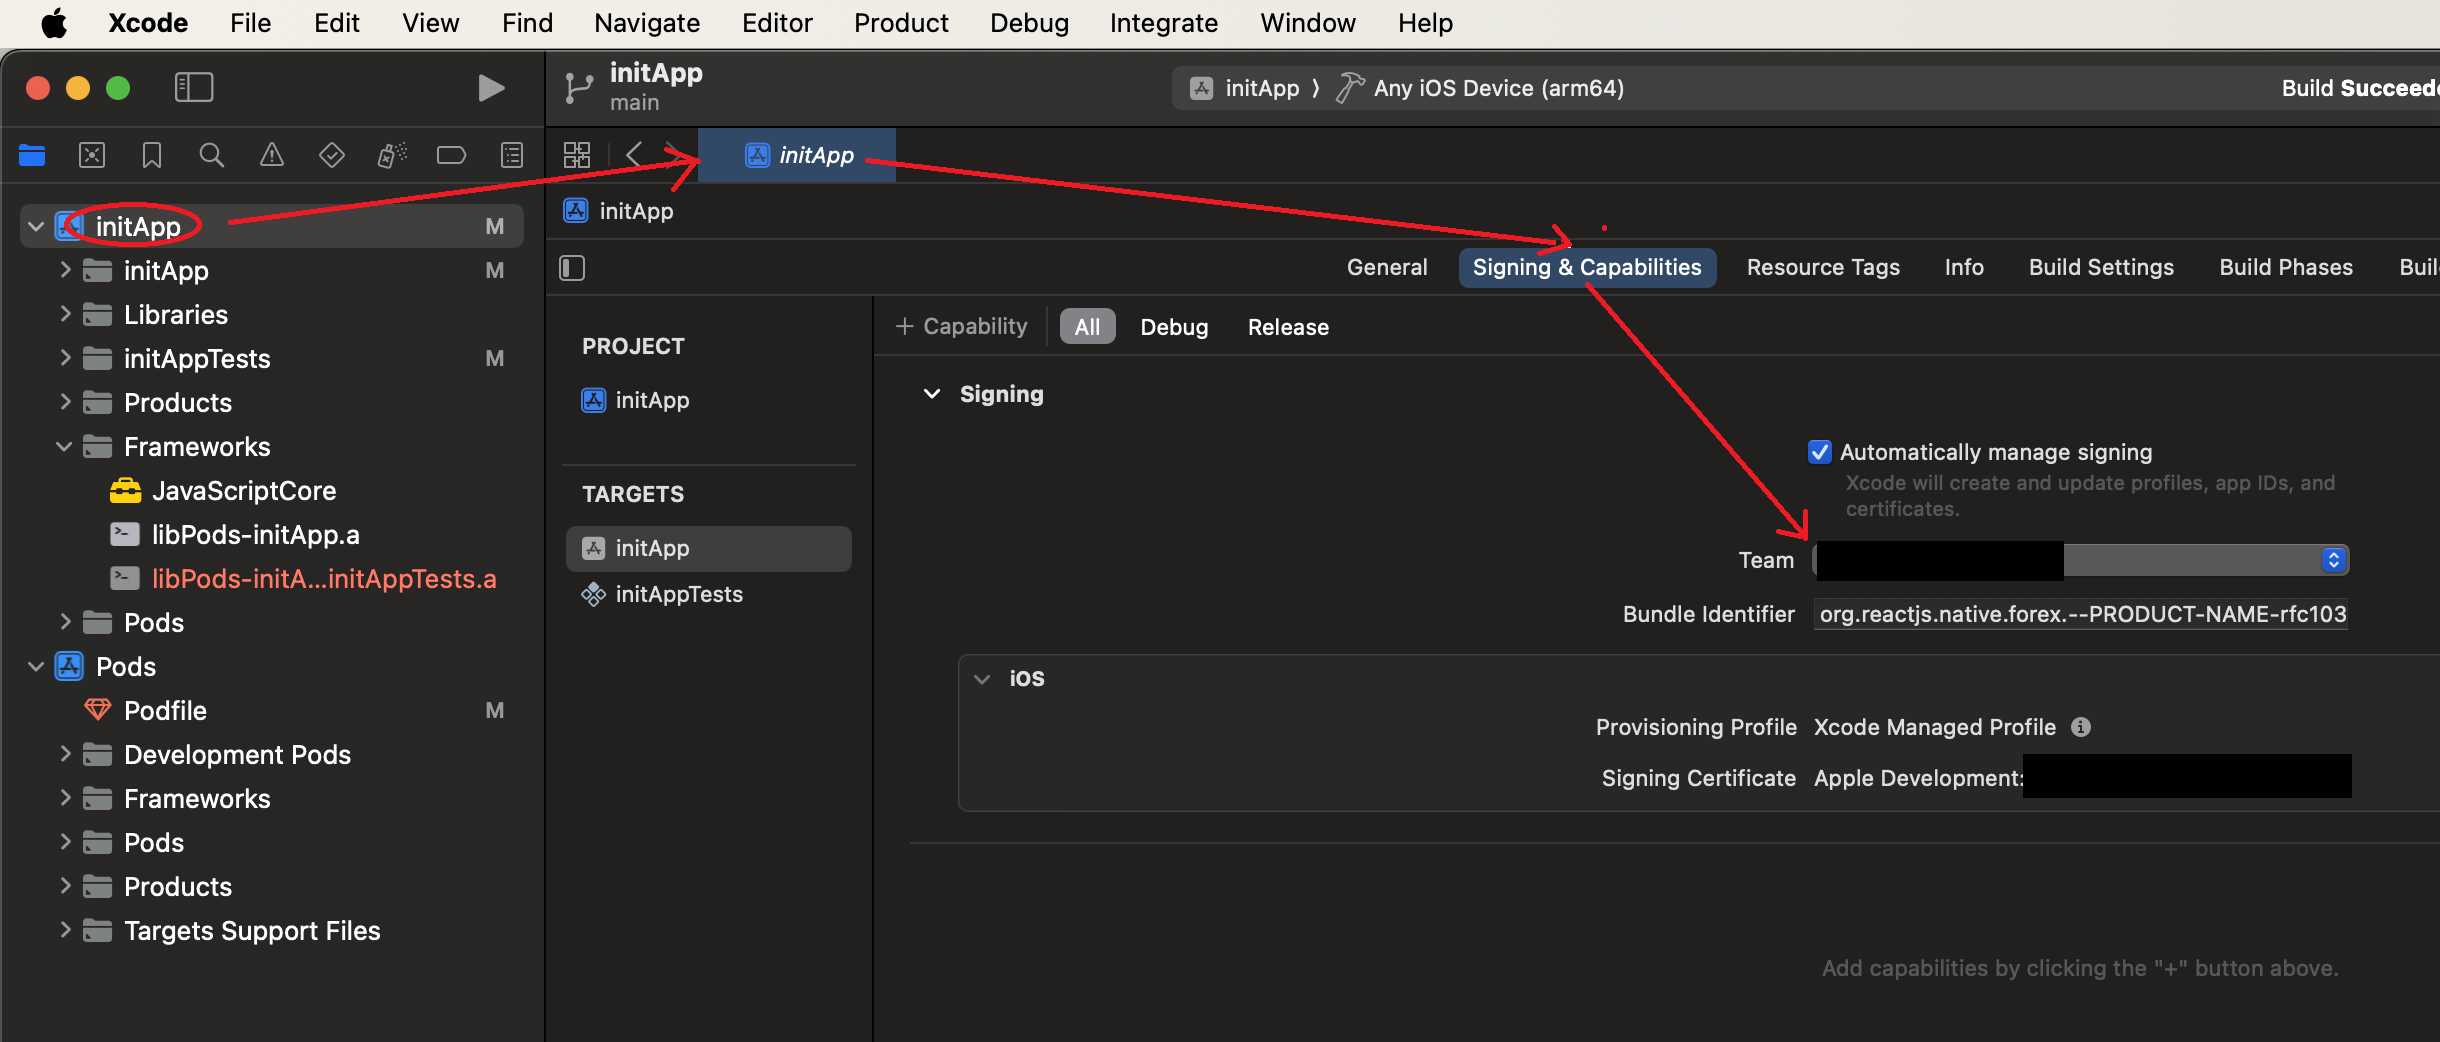This screenshot has height=1042, width=2440.
Task: Collapse the Pods project
Action: coord(36,666)
